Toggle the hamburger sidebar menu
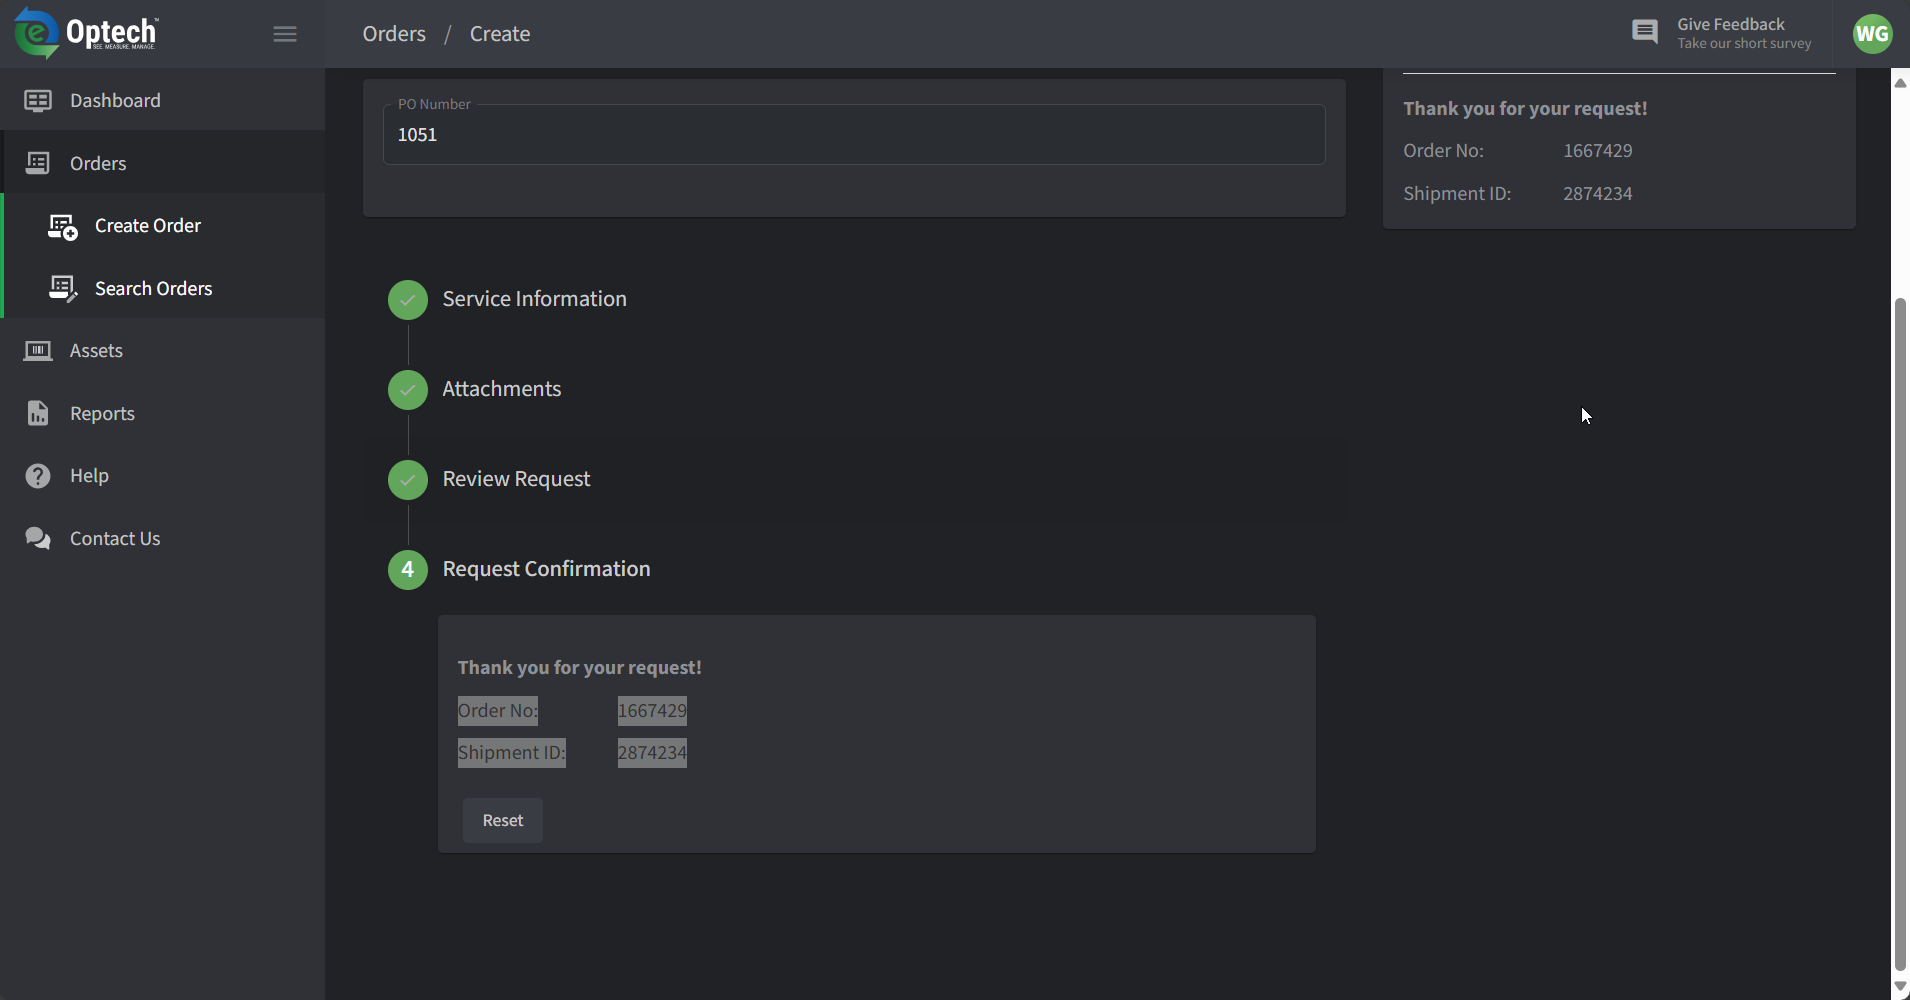This screenshot has height=1000, width=1910. [x=285, y=34]
